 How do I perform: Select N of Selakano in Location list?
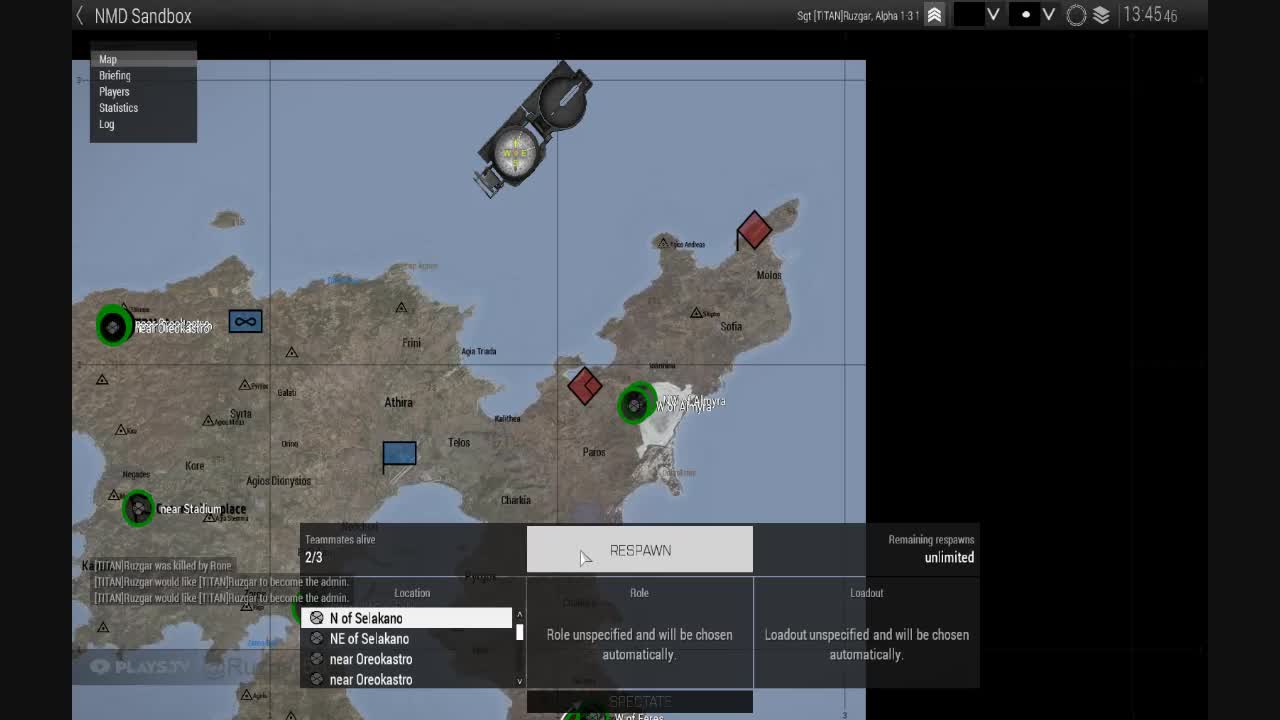click(406, 618)
